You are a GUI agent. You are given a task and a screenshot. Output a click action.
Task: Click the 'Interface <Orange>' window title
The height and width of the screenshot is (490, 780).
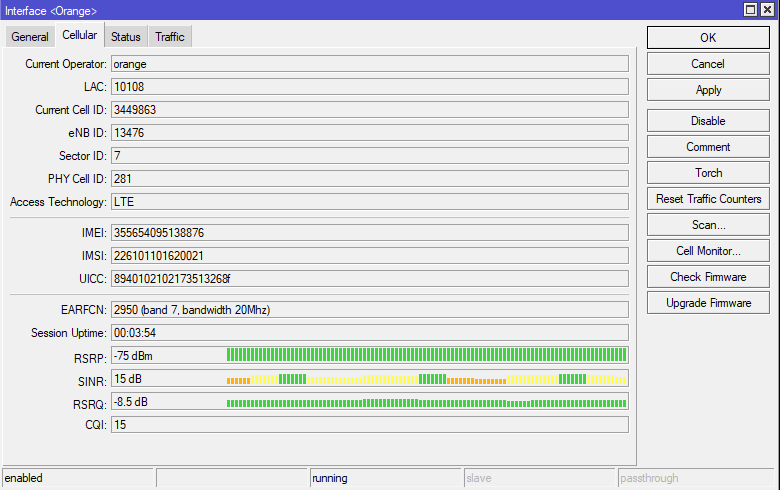[x=51, y=11]
